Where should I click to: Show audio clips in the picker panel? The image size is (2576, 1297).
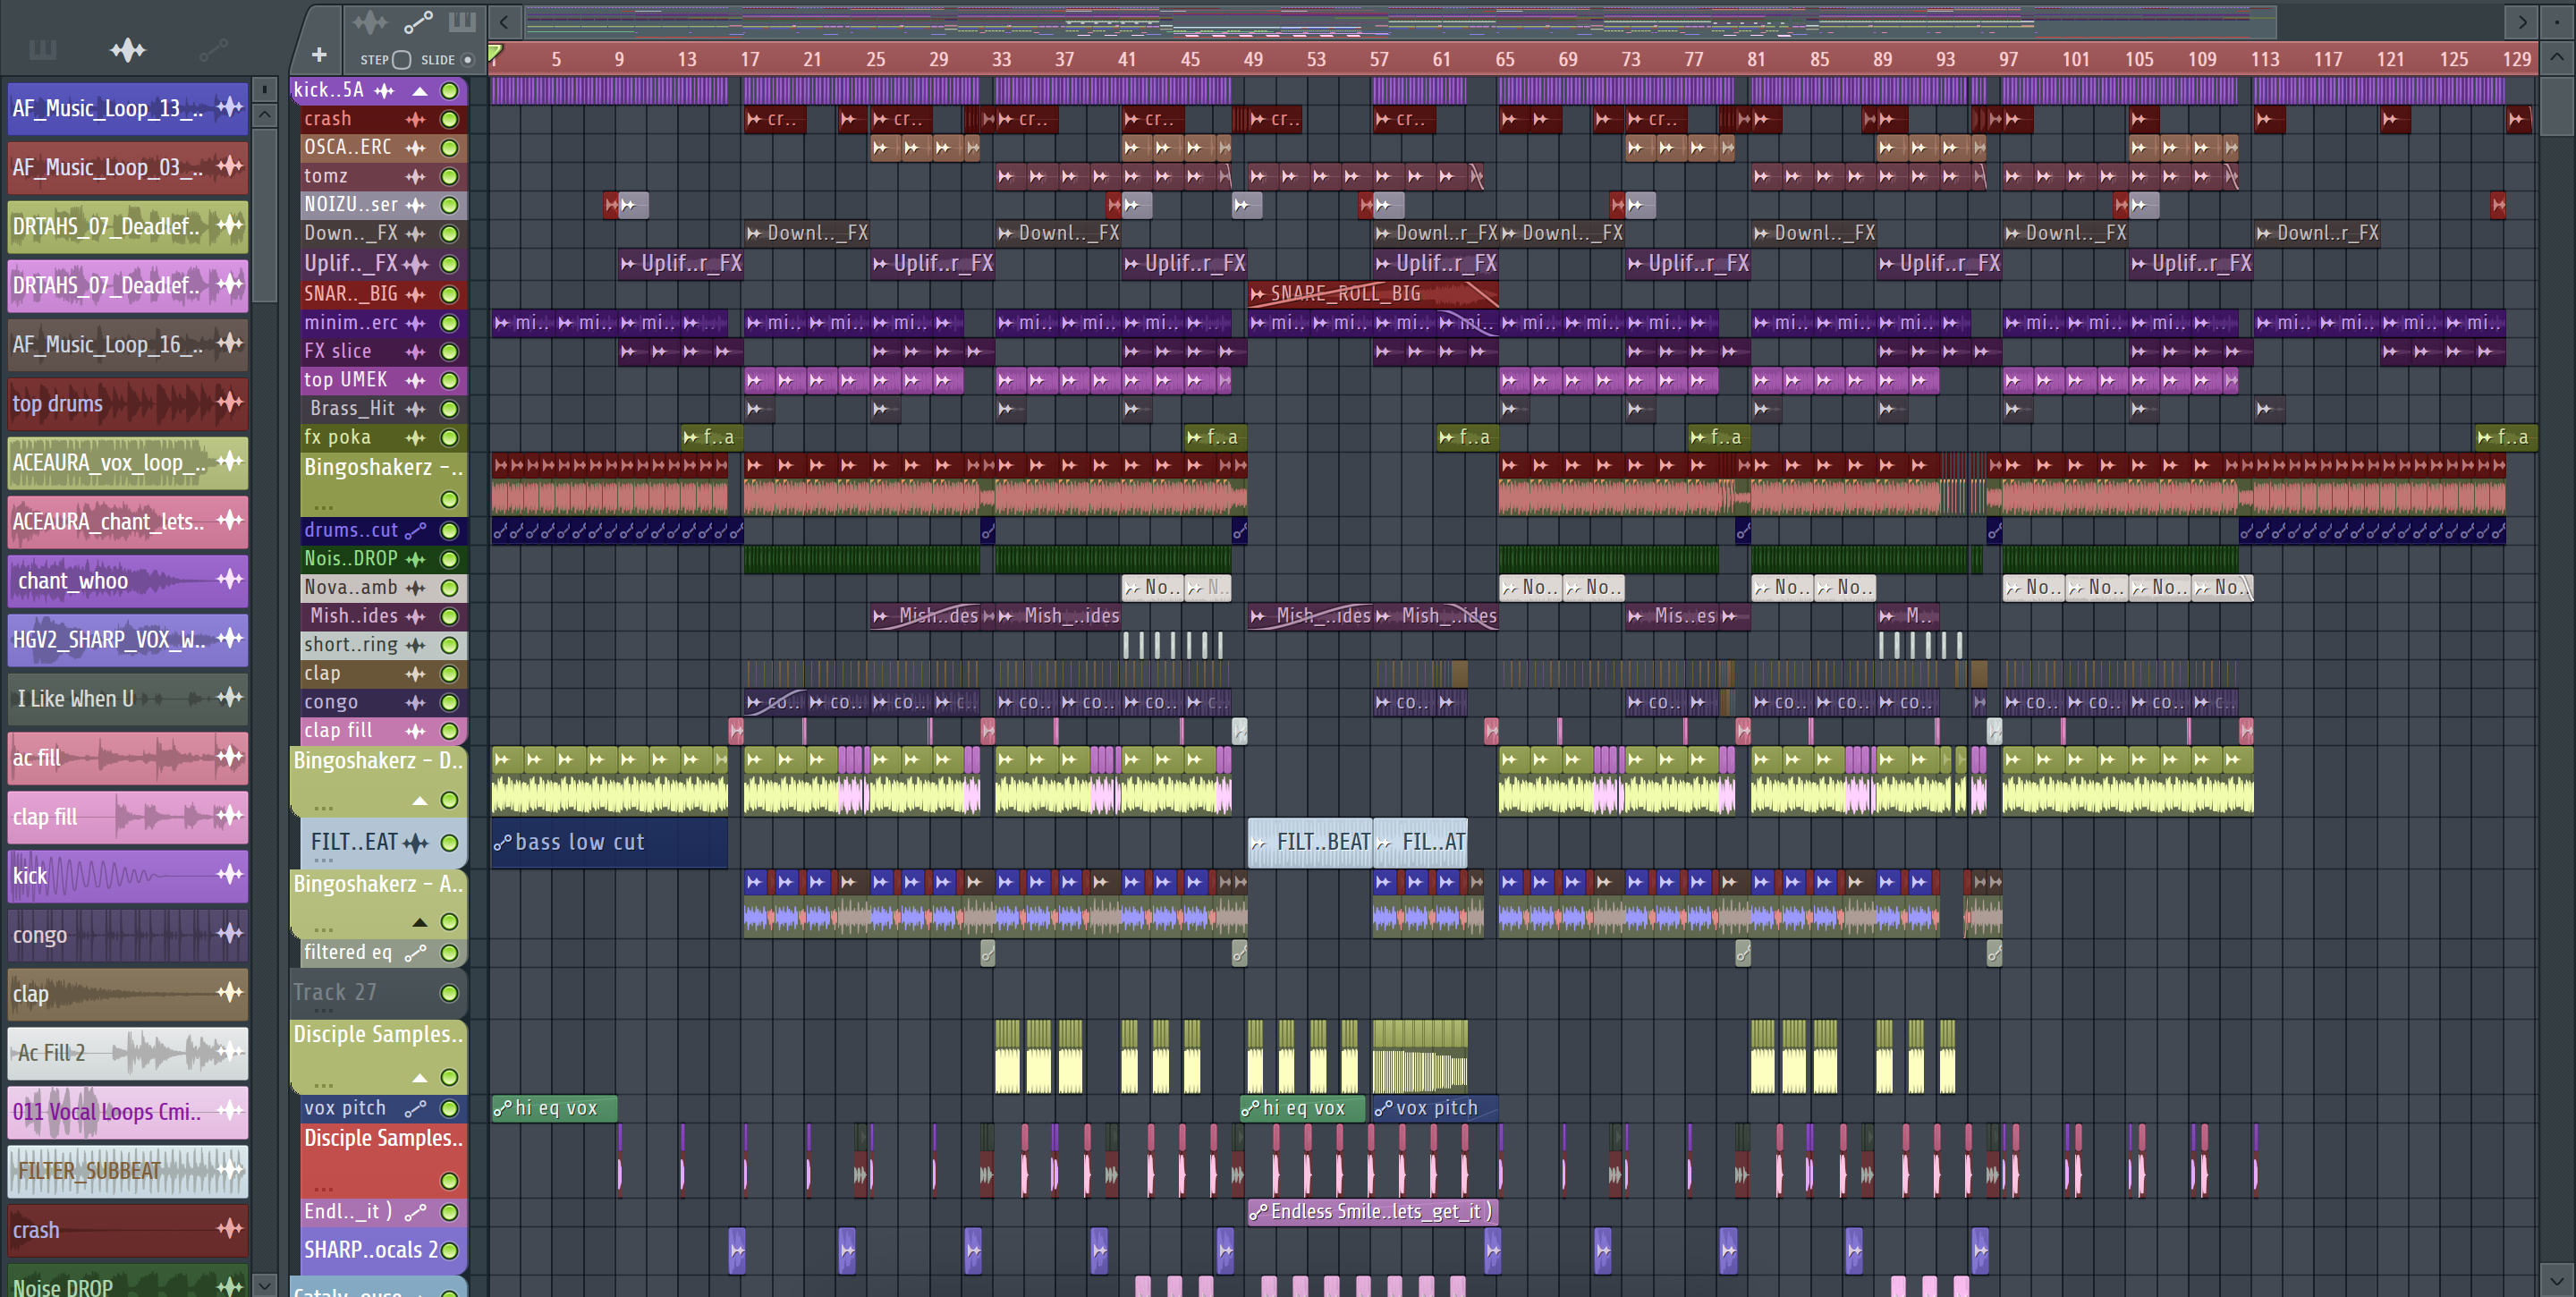[127, 49]
